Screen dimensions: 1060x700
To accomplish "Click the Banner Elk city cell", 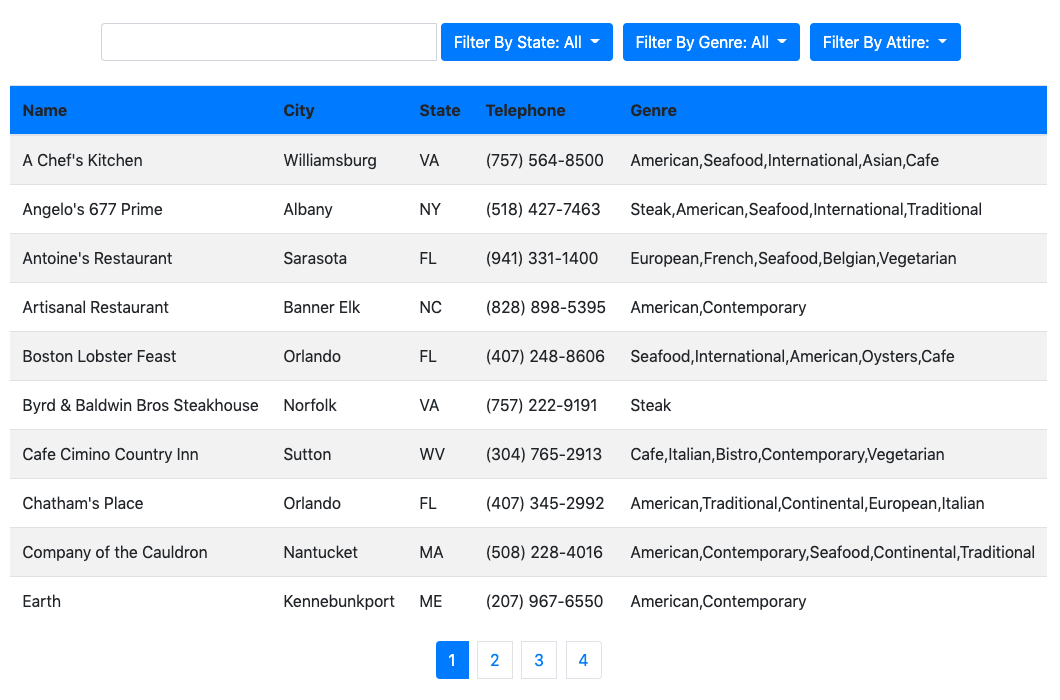I will point(322,307).
